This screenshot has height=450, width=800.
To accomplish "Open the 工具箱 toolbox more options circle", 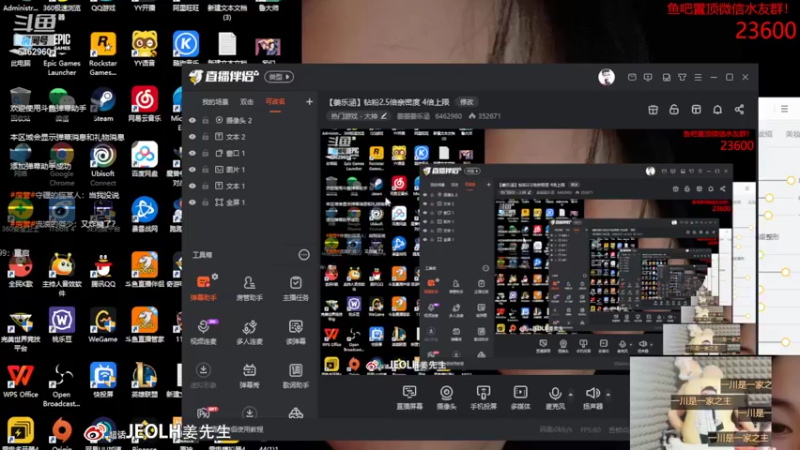I will coord(304,255).
